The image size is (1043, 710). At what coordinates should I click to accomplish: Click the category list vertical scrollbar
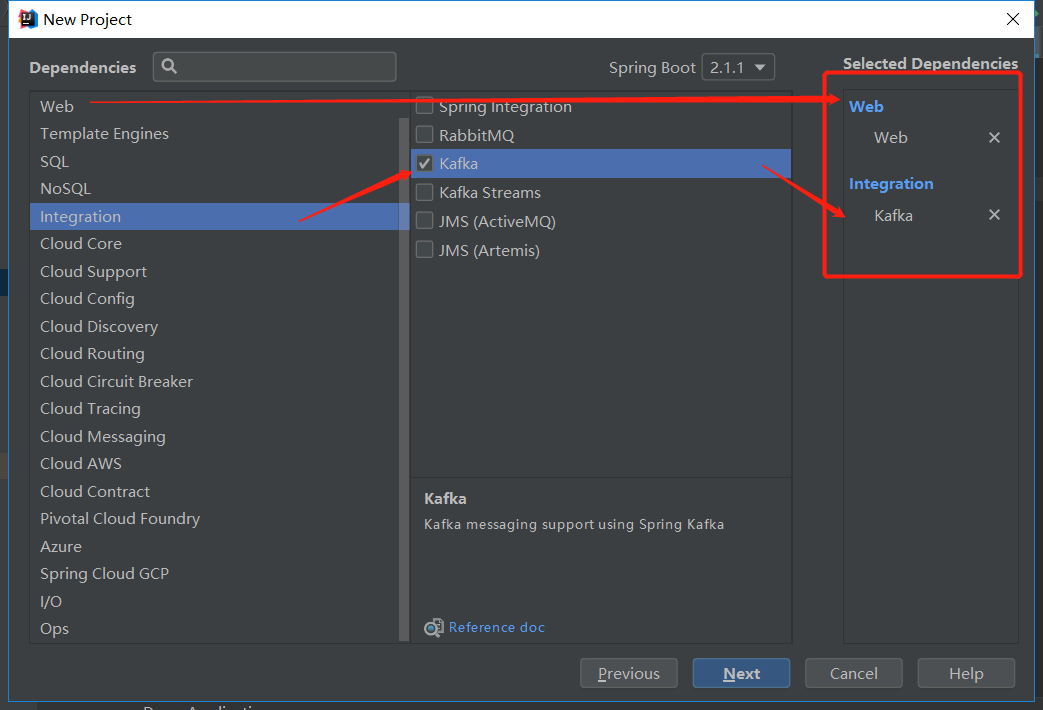point(403,379)
